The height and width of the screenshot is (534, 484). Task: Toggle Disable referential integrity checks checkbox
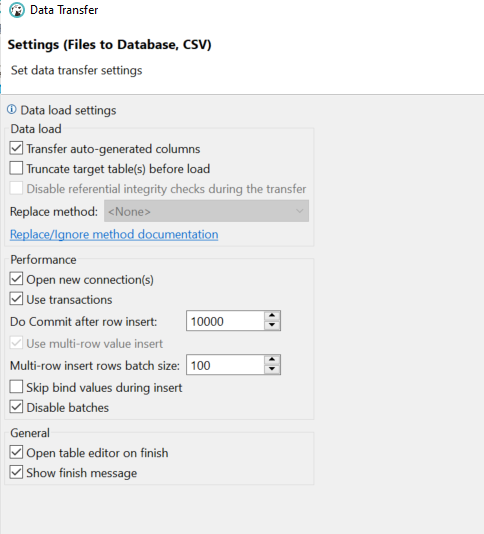[x=16, y=188]
